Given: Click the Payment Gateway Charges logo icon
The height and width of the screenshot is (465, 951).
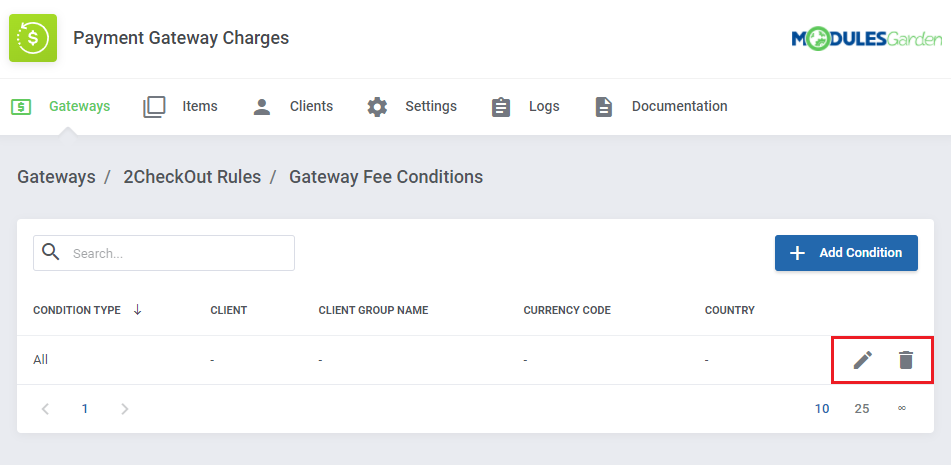Looking at the screenshot, I should (33, 38).
